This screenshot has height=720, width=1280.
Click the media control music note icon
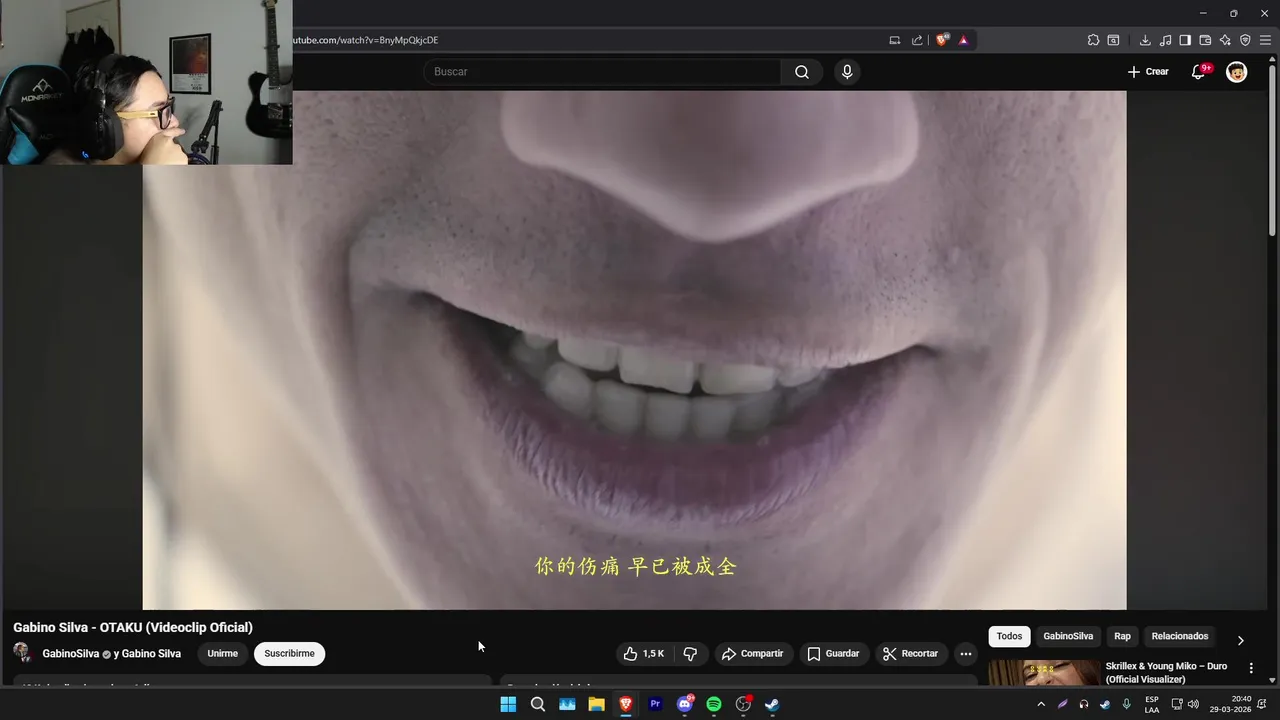1165,40
